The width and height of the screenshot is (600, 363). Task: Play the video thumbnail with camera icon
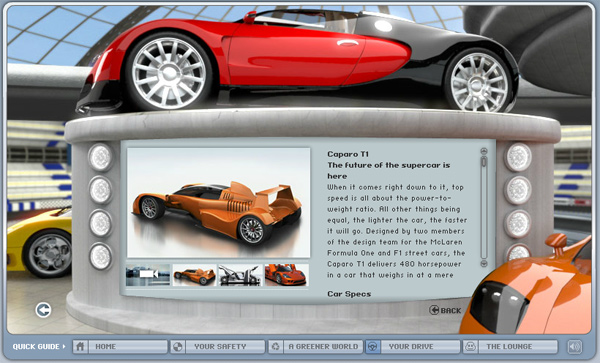(148, 275)
